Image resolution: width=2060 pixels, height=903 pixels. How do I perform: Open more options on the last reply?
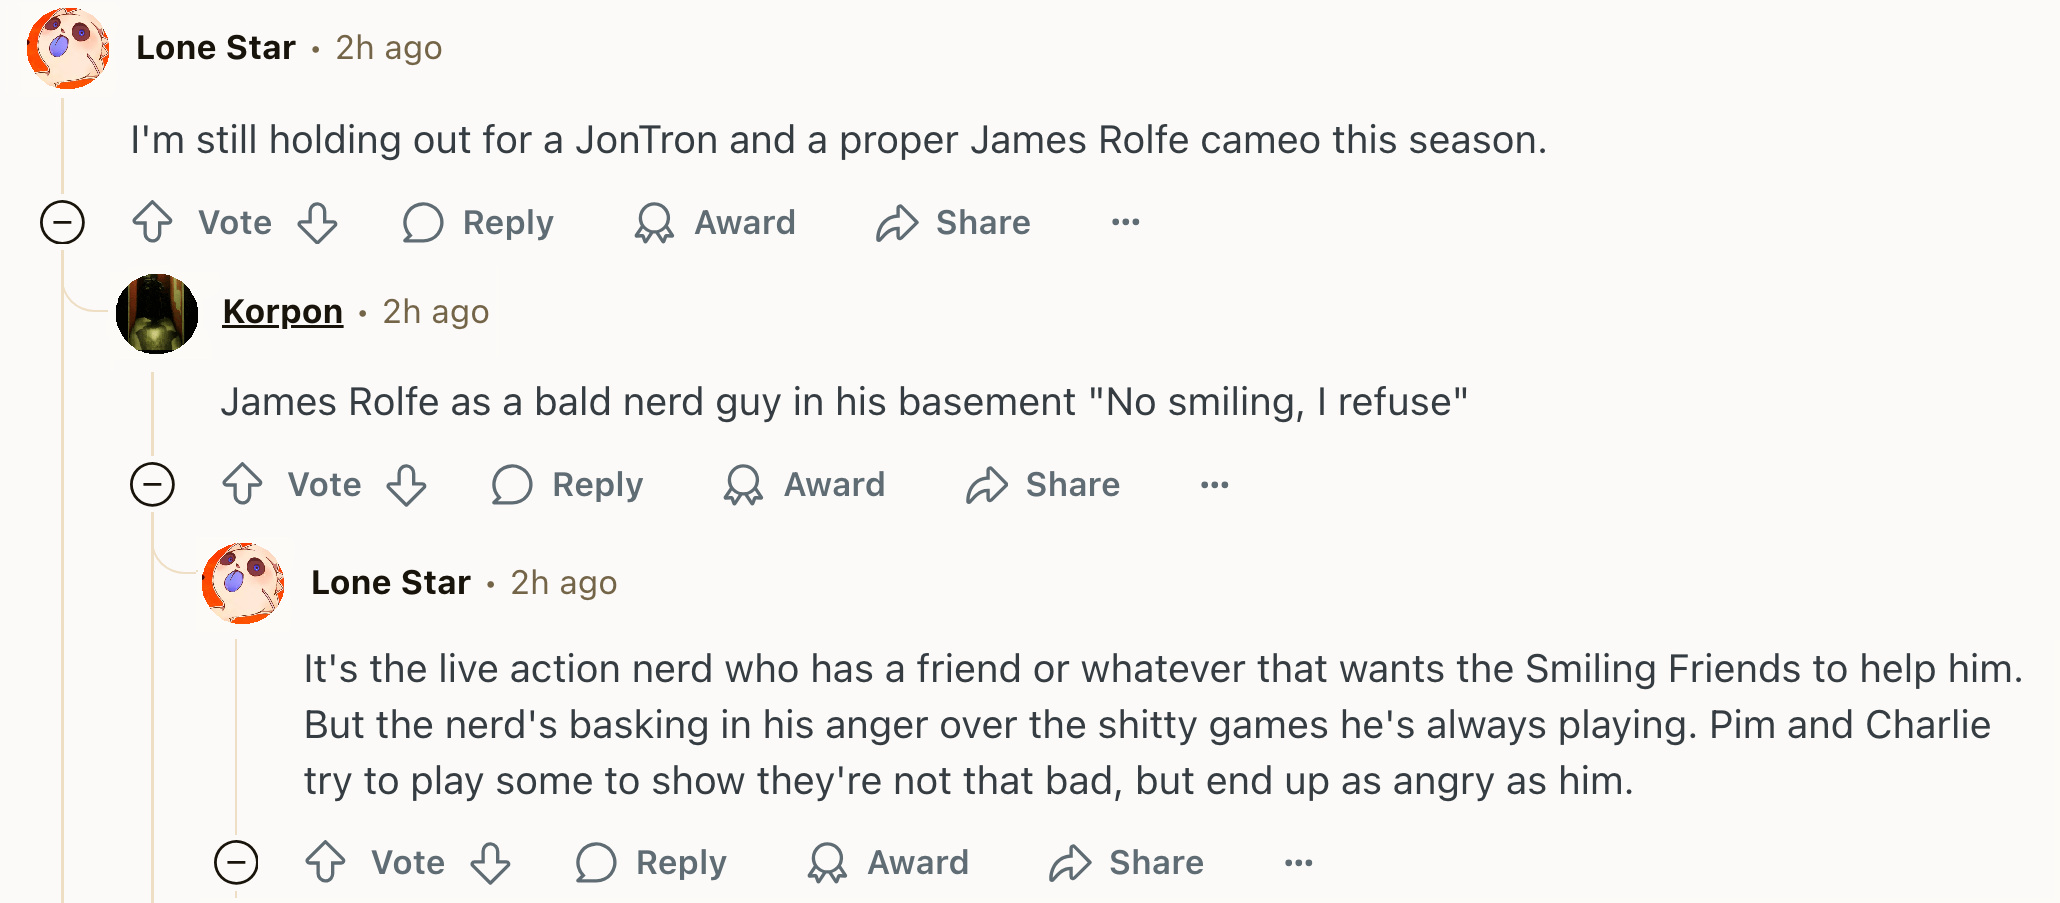(1298, 862)
